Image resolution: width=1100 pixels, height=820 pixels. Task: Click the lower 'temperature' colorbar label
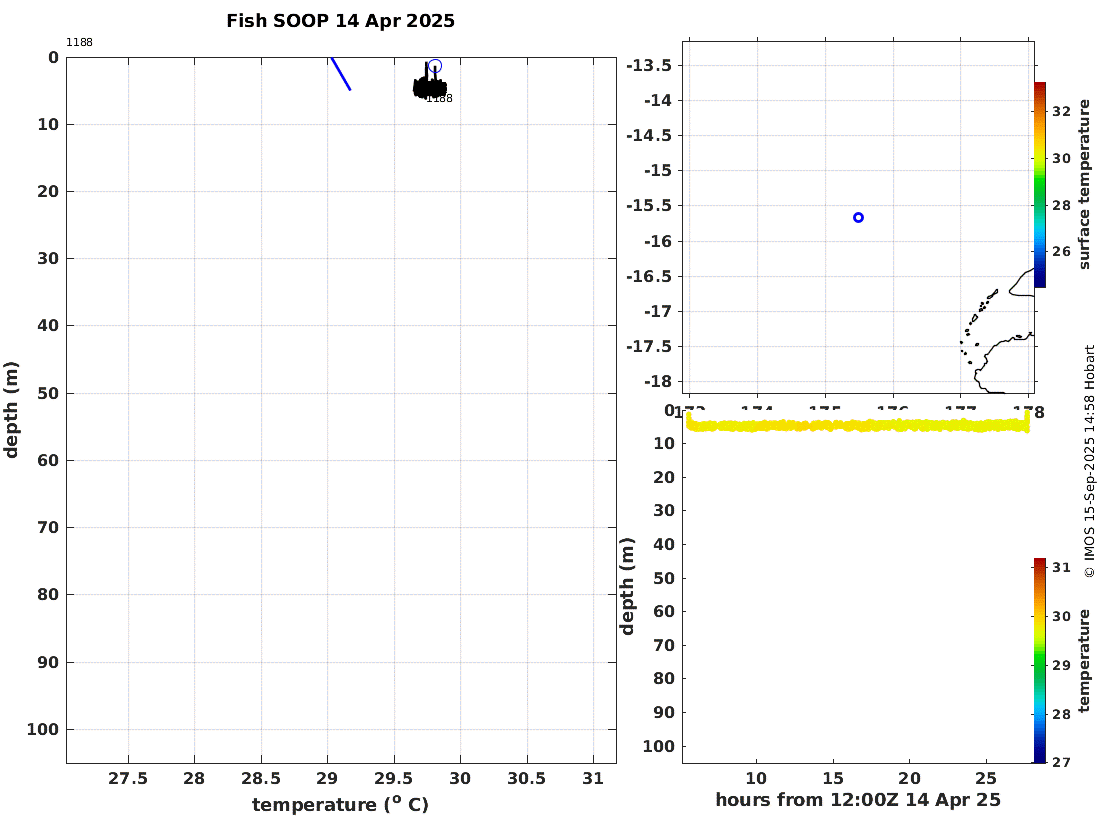click(1085, 660)
